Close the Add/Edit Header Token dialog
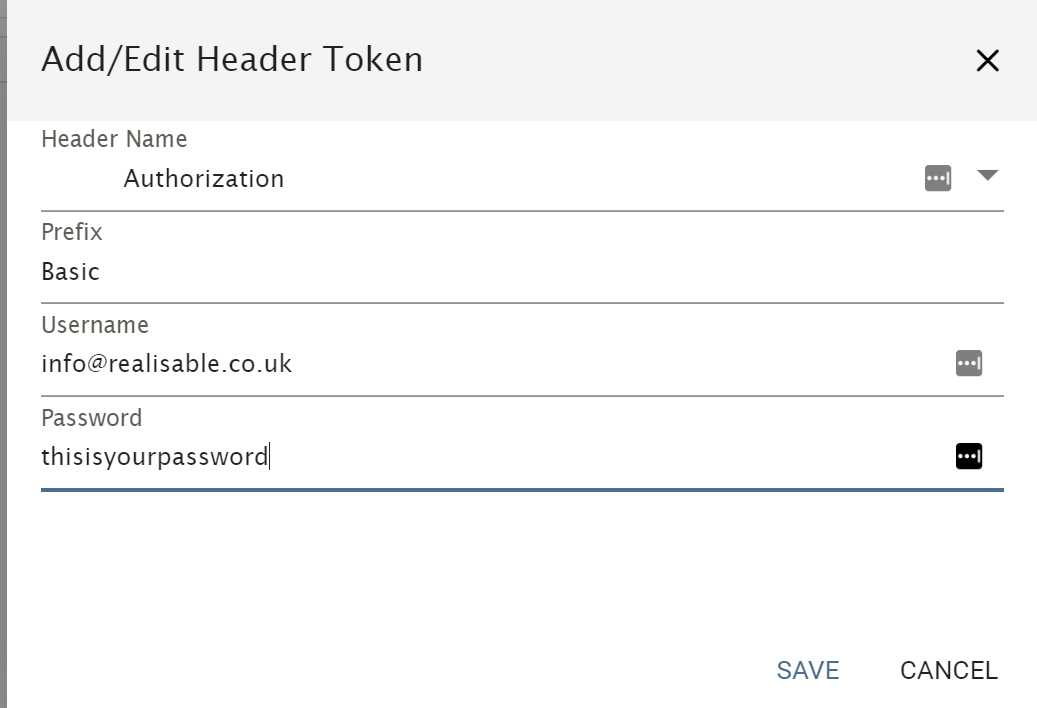1037x708 pixels. click(x=987, y=61)
